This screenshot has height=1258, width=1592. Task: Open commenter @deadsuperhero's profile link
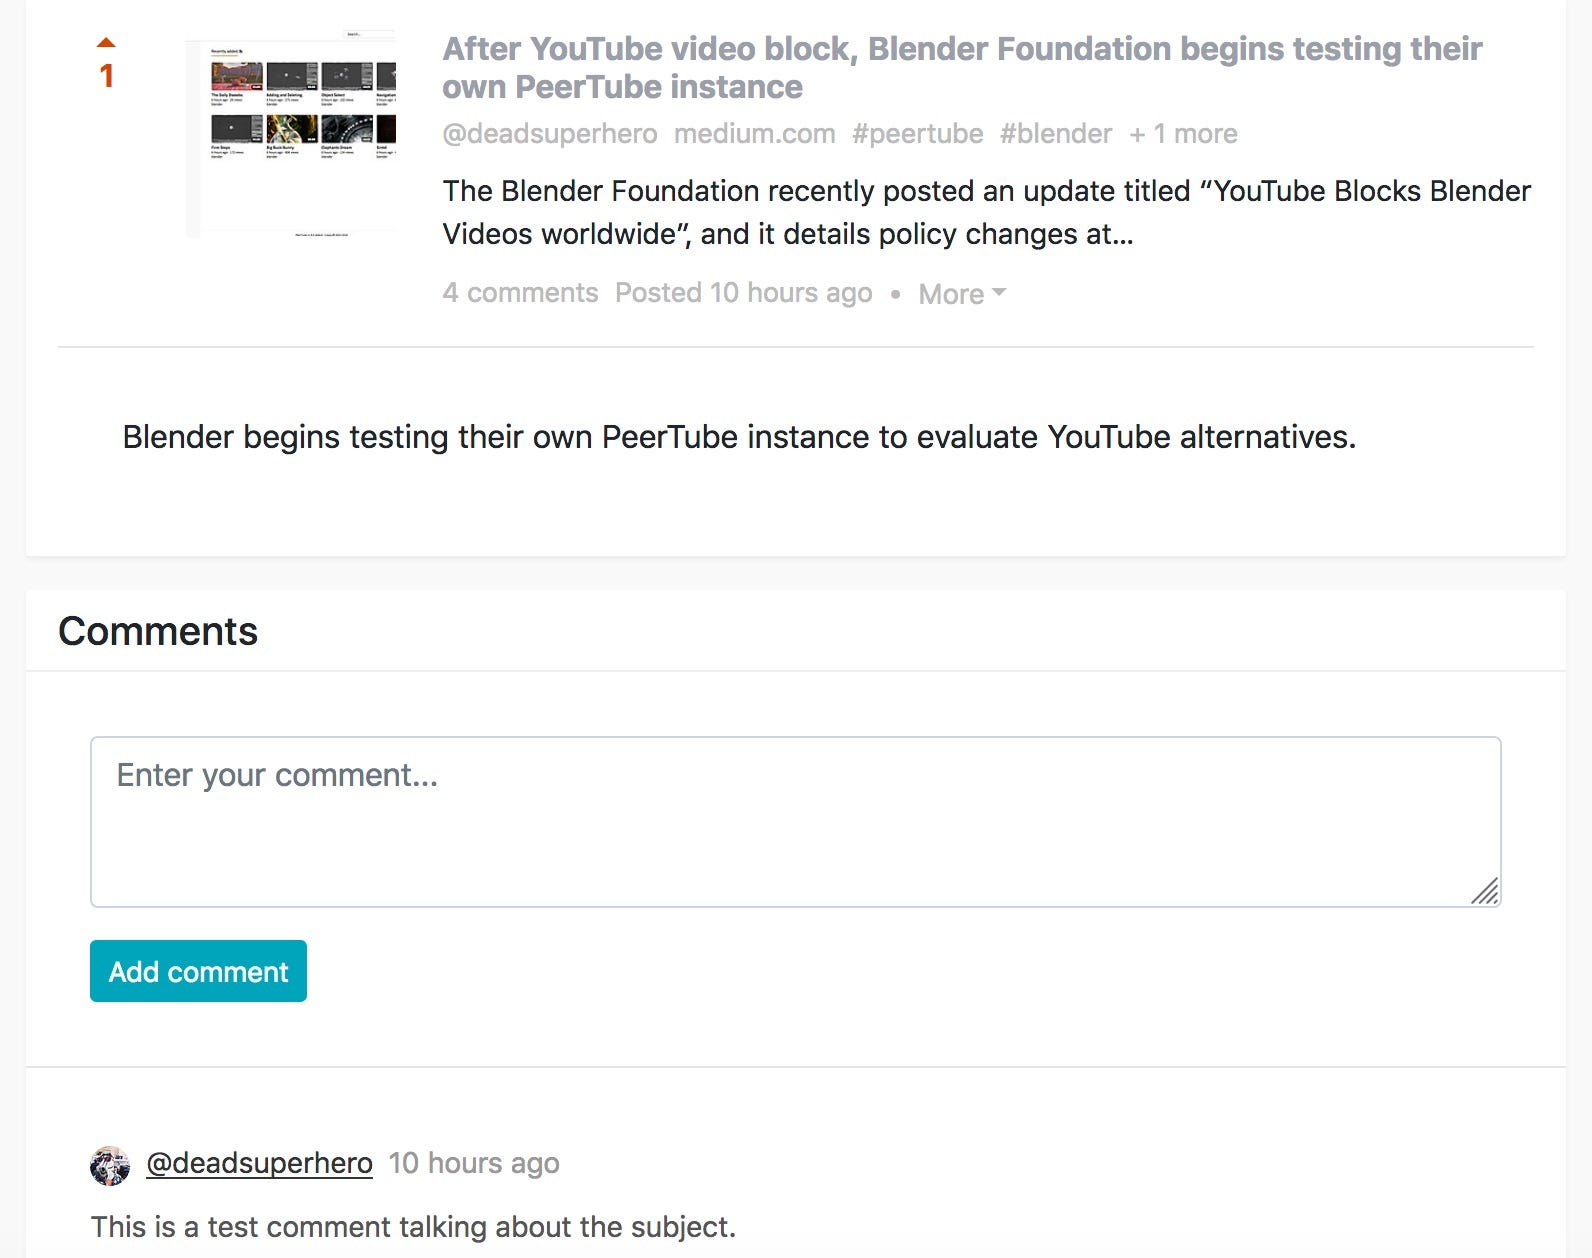point(260,1163)
